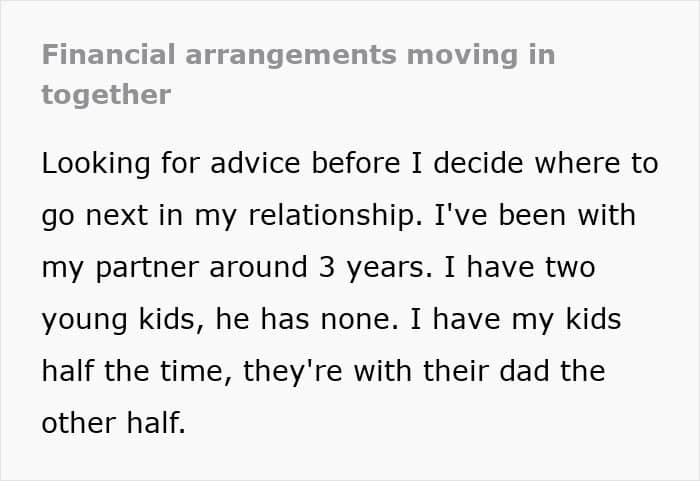Click the word "together" in the title
The width and height of the screenshot is (700, 481).
[x=106, y=95]
